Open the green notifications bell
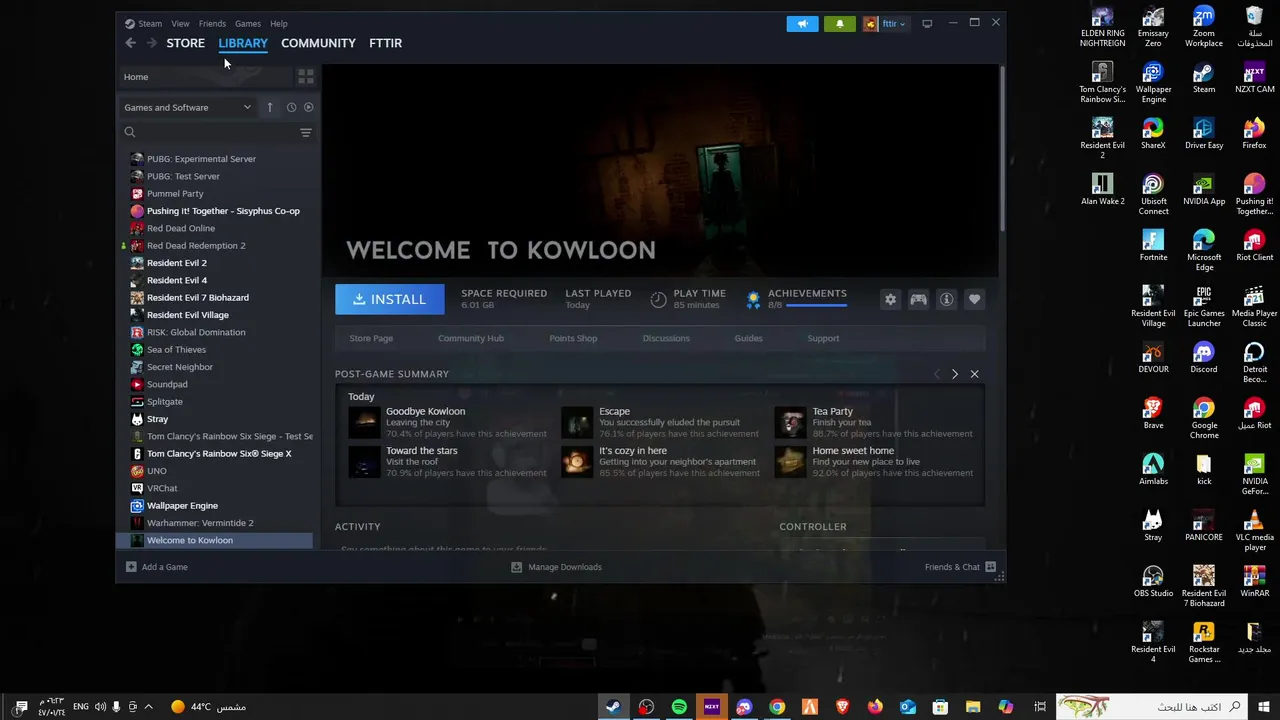 tap(839, 24)
